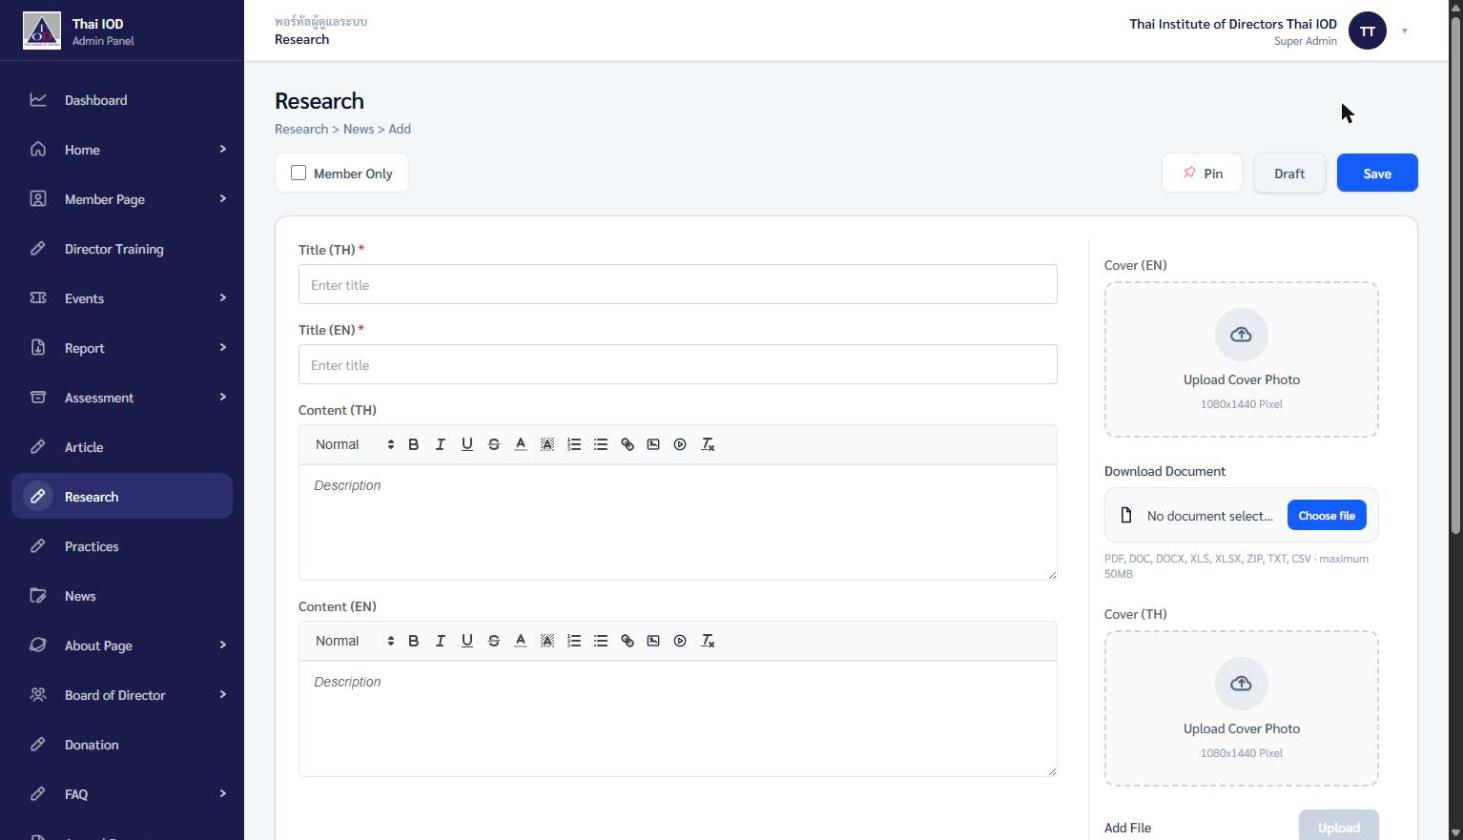Expand the About Page sidebar submenu

222,645
